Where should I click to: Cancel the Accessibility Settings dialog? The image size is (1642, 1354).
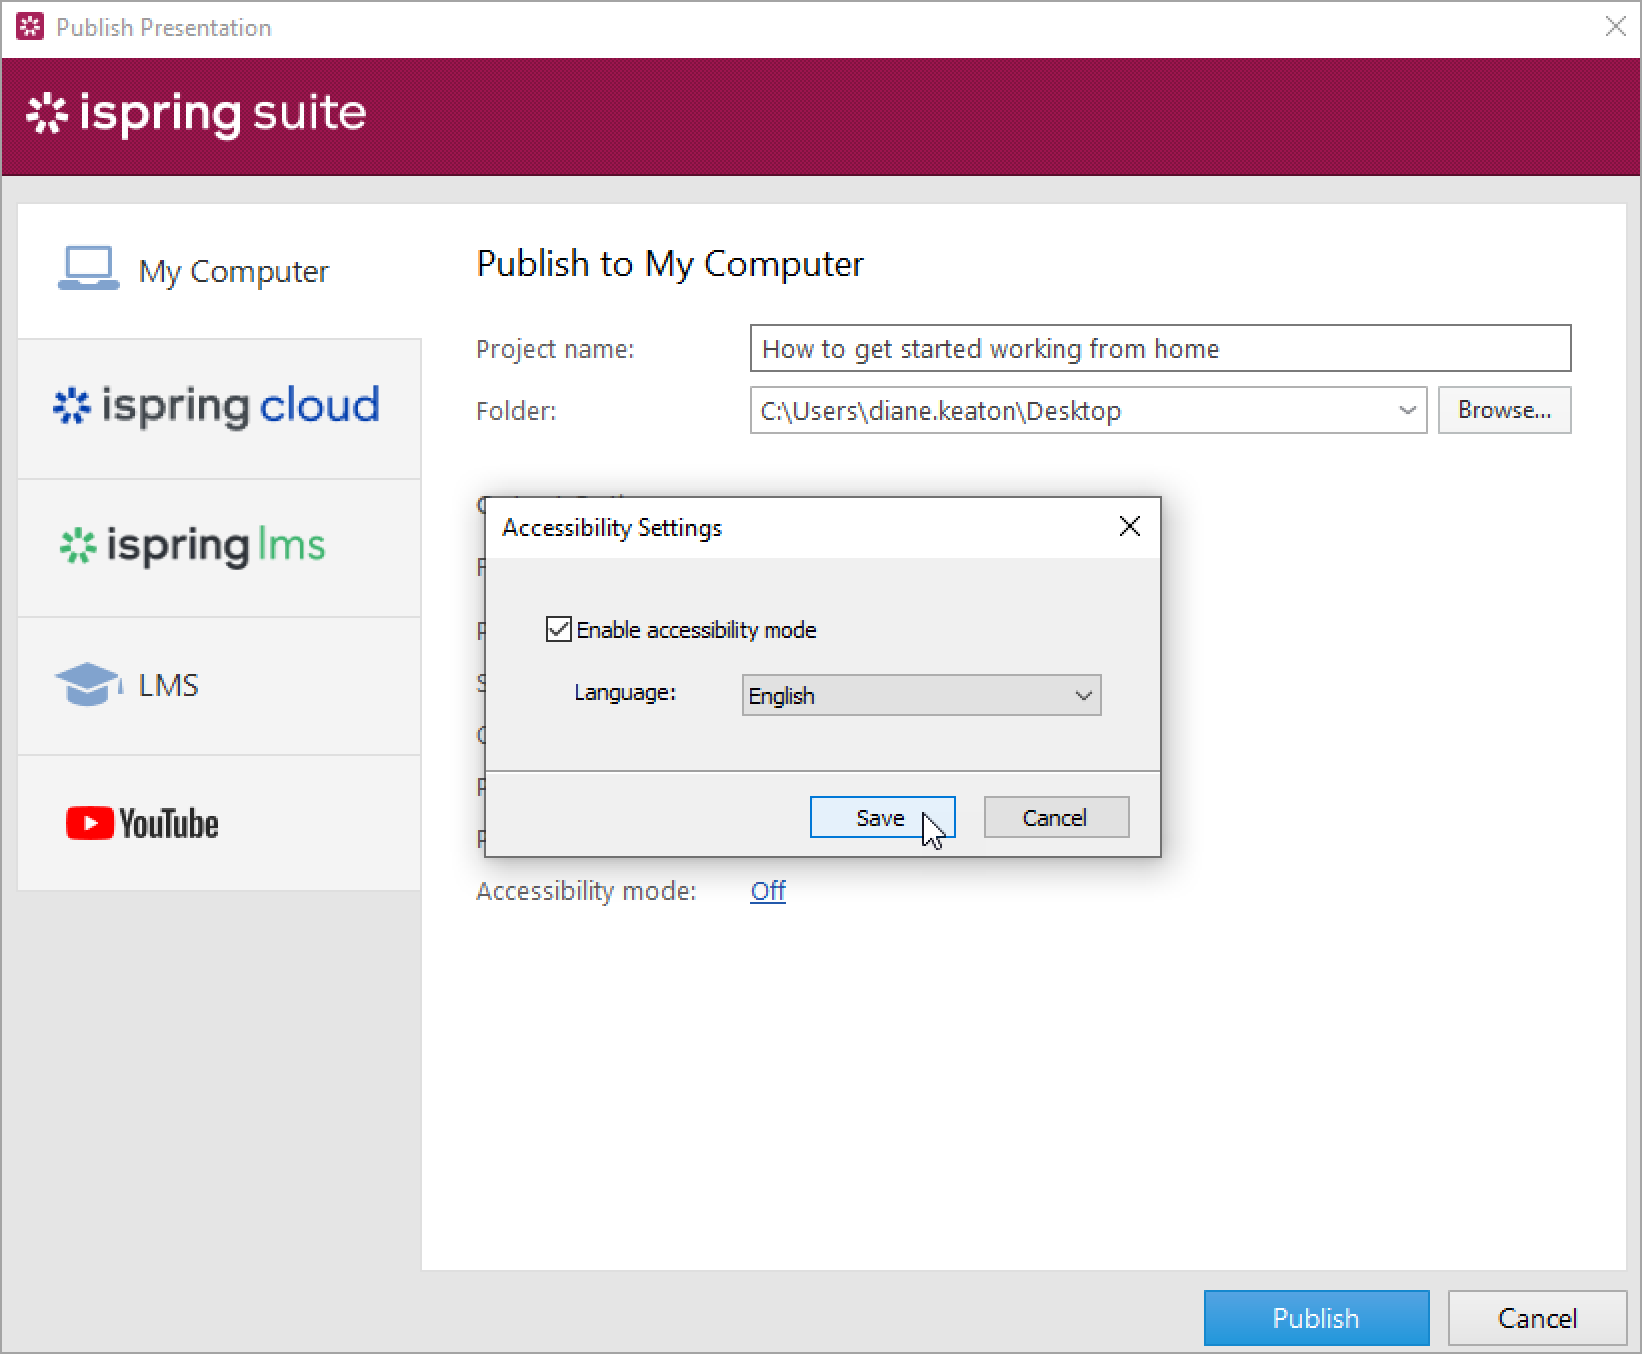point(1055,817)
